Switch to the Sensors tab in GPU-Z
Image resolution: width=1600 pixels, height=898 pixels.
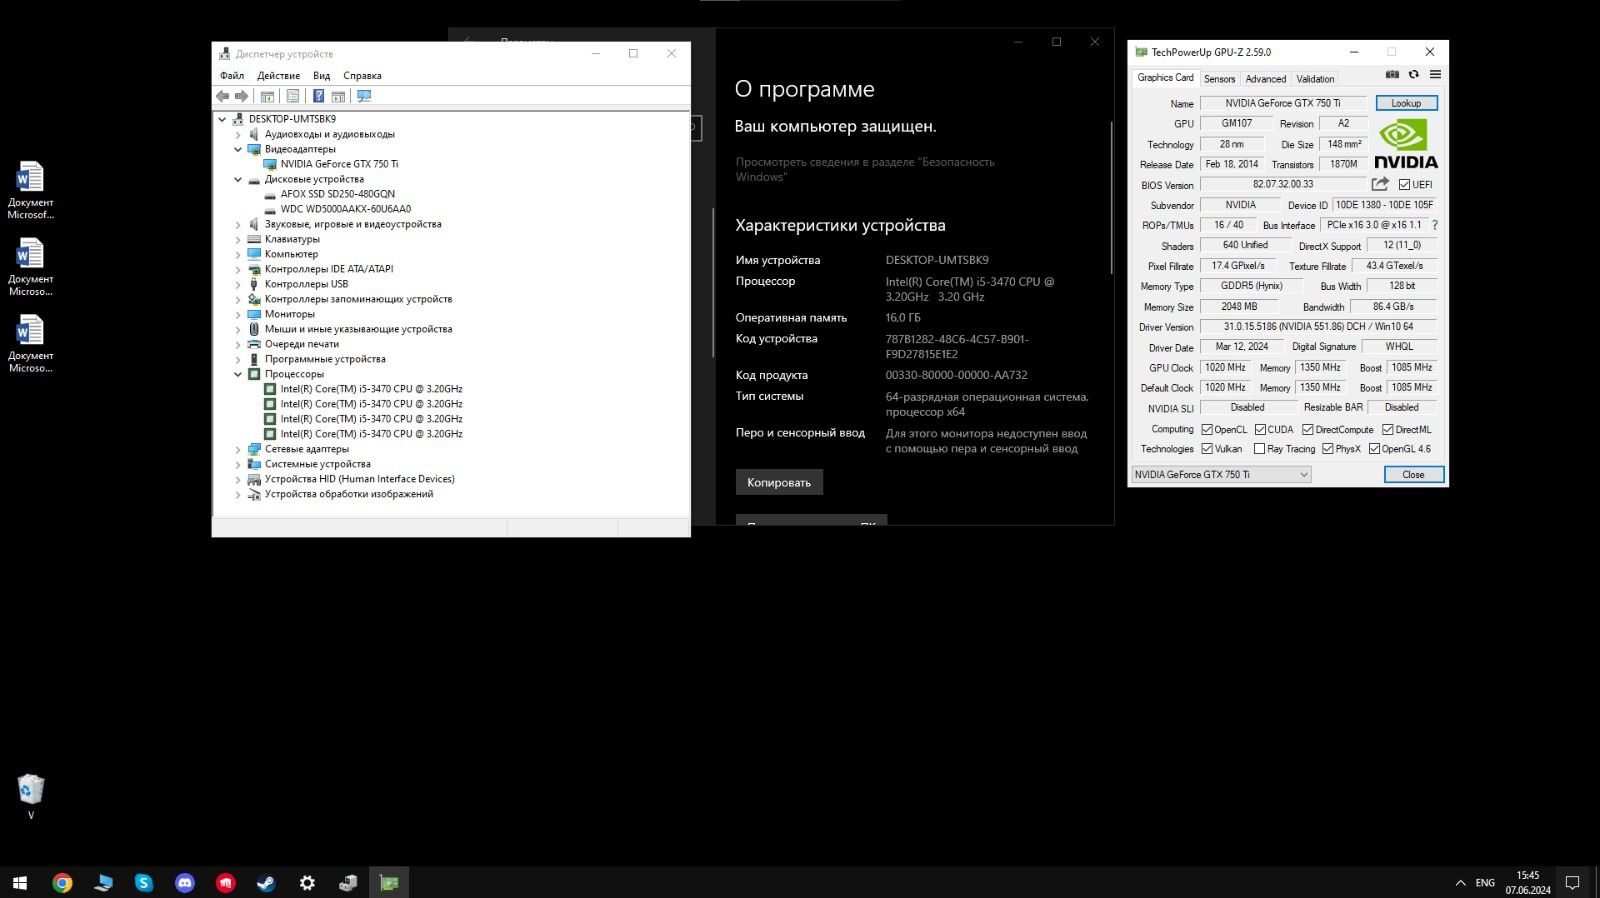coord(1219,79)
